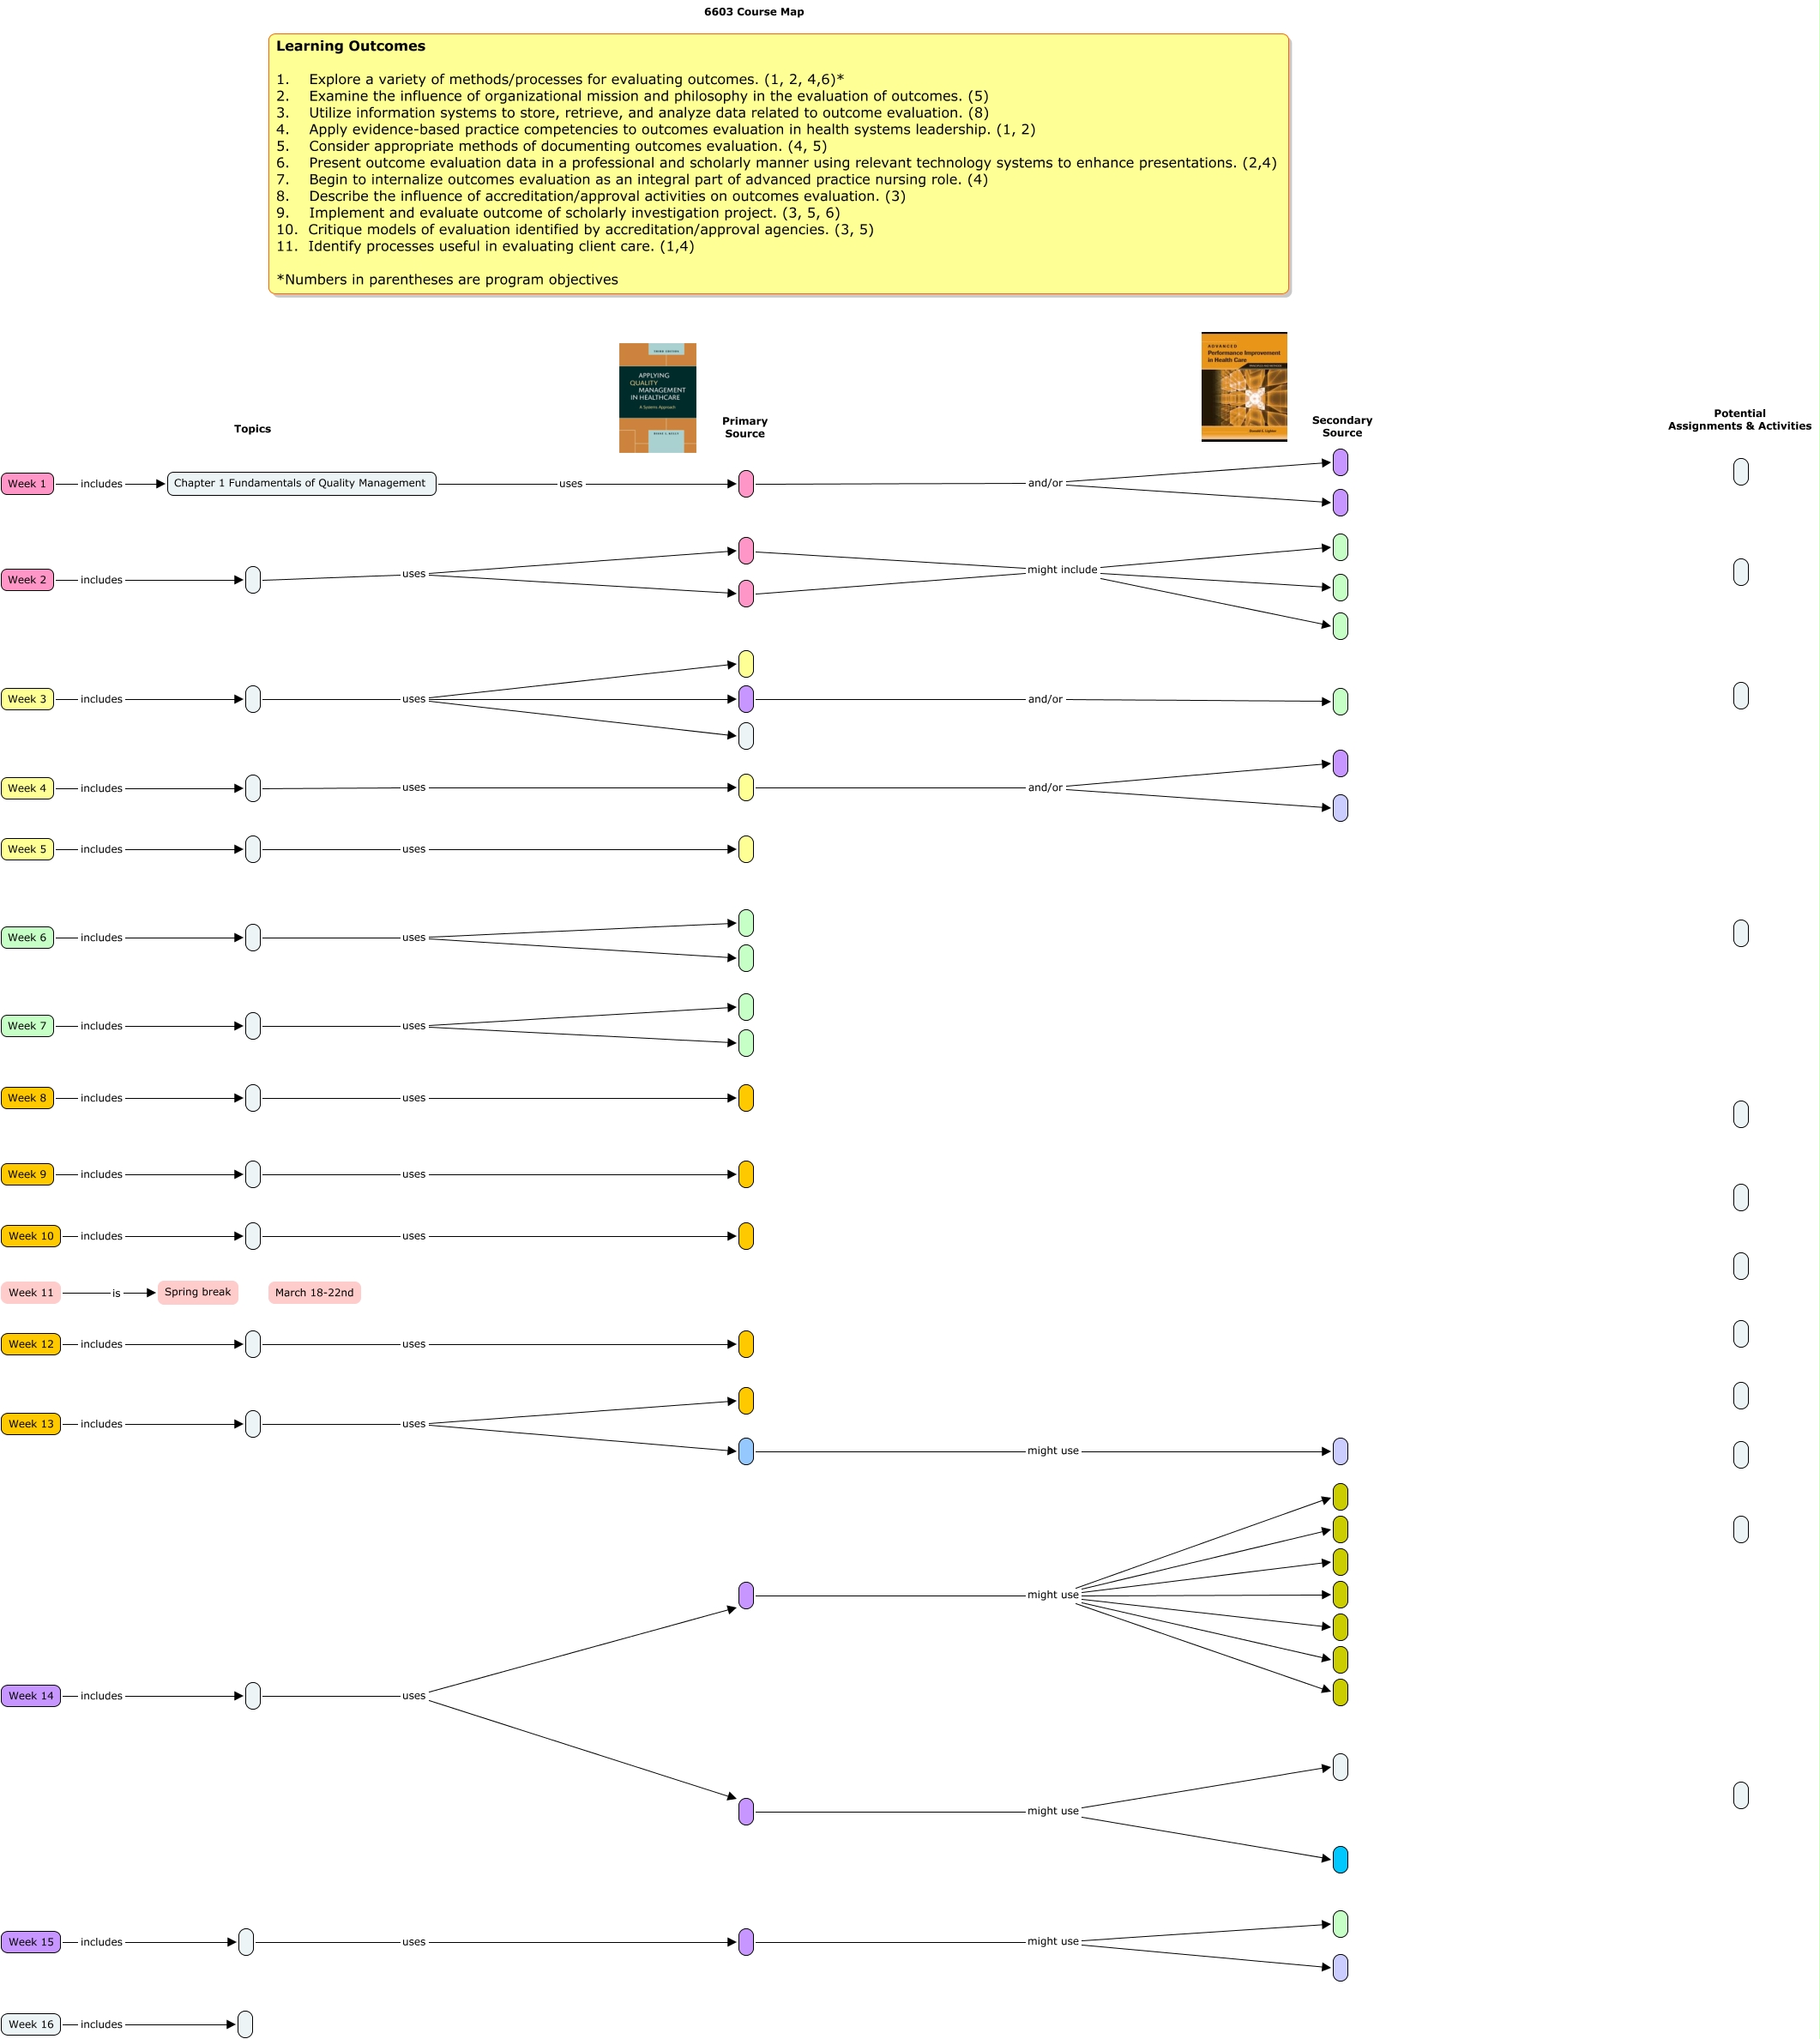Screen dimensions: 1820x2039
Task: Click the Week 1 pink node
Action: coord(27,484)
